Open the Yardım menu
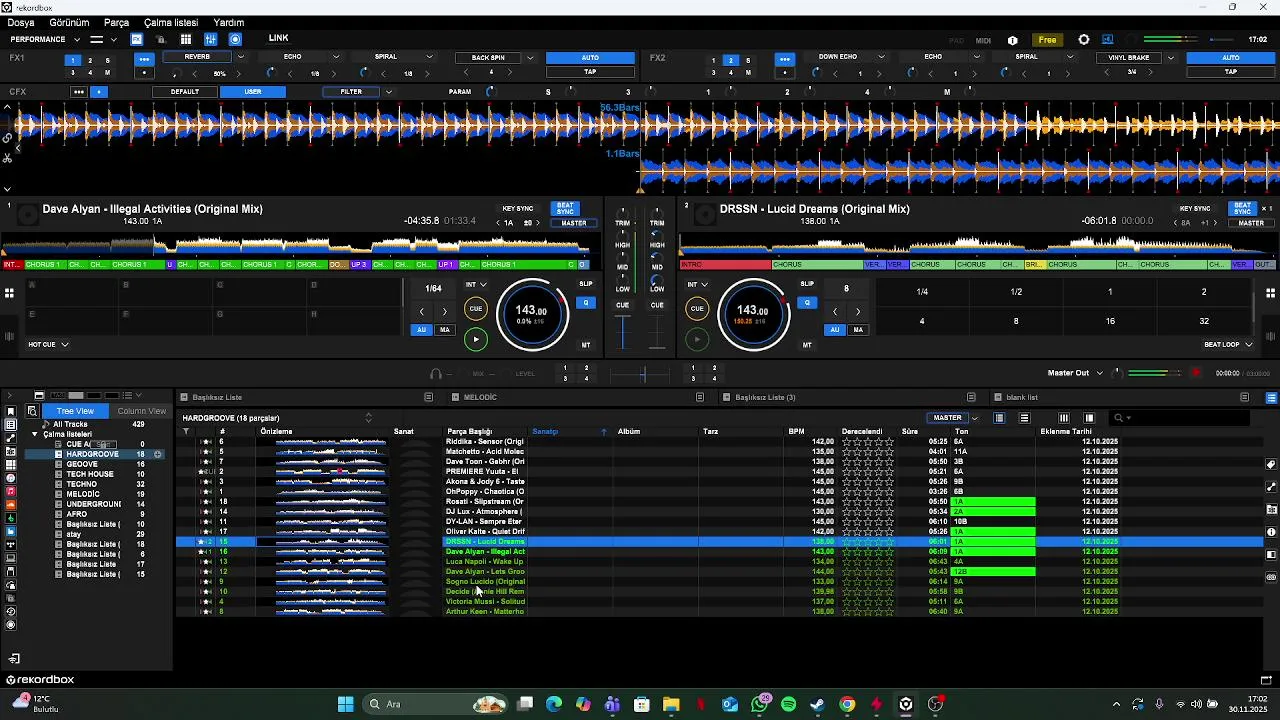The image size is (1280, 720). [229, 22]
